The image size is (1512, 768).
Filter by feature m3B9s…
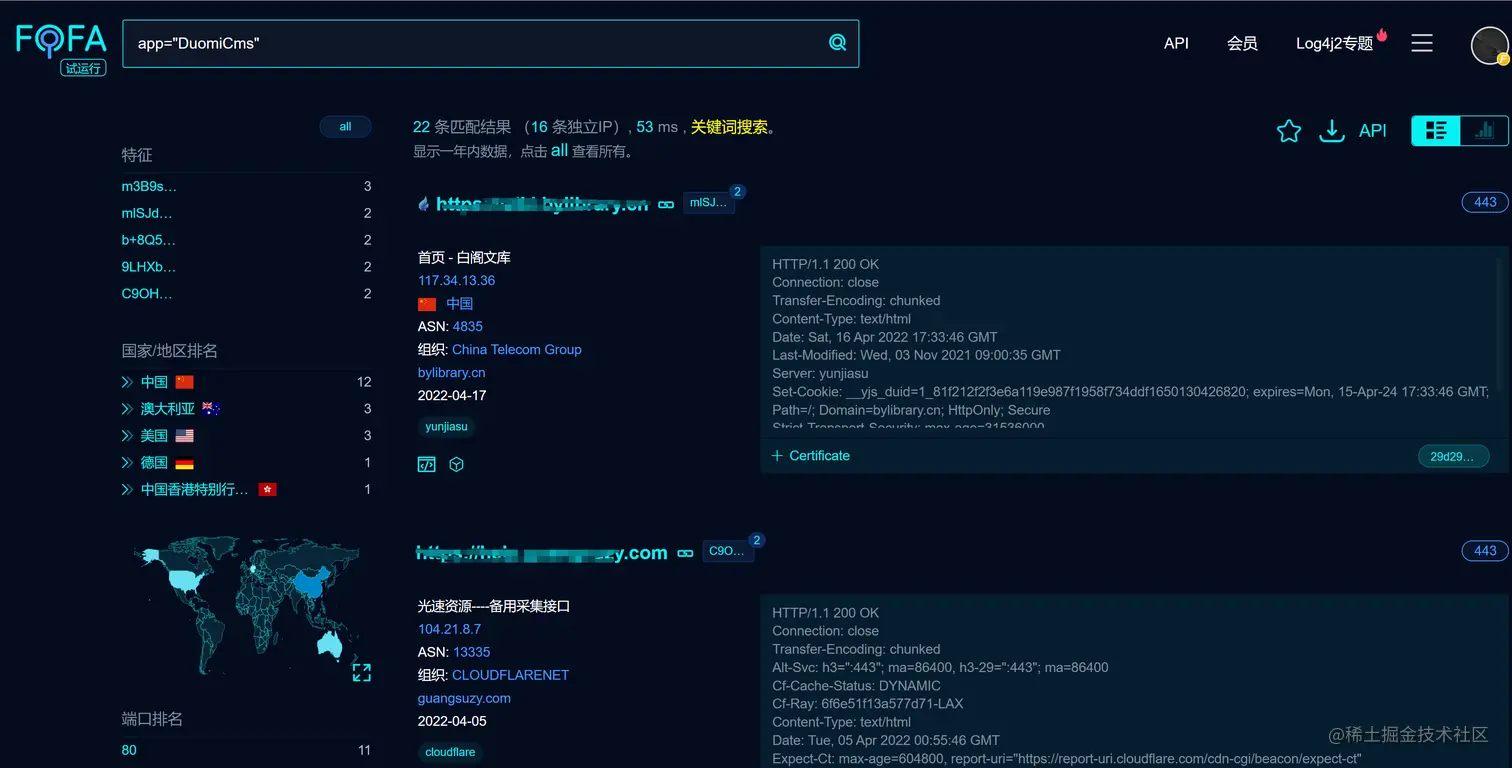[x=149, y=186]
